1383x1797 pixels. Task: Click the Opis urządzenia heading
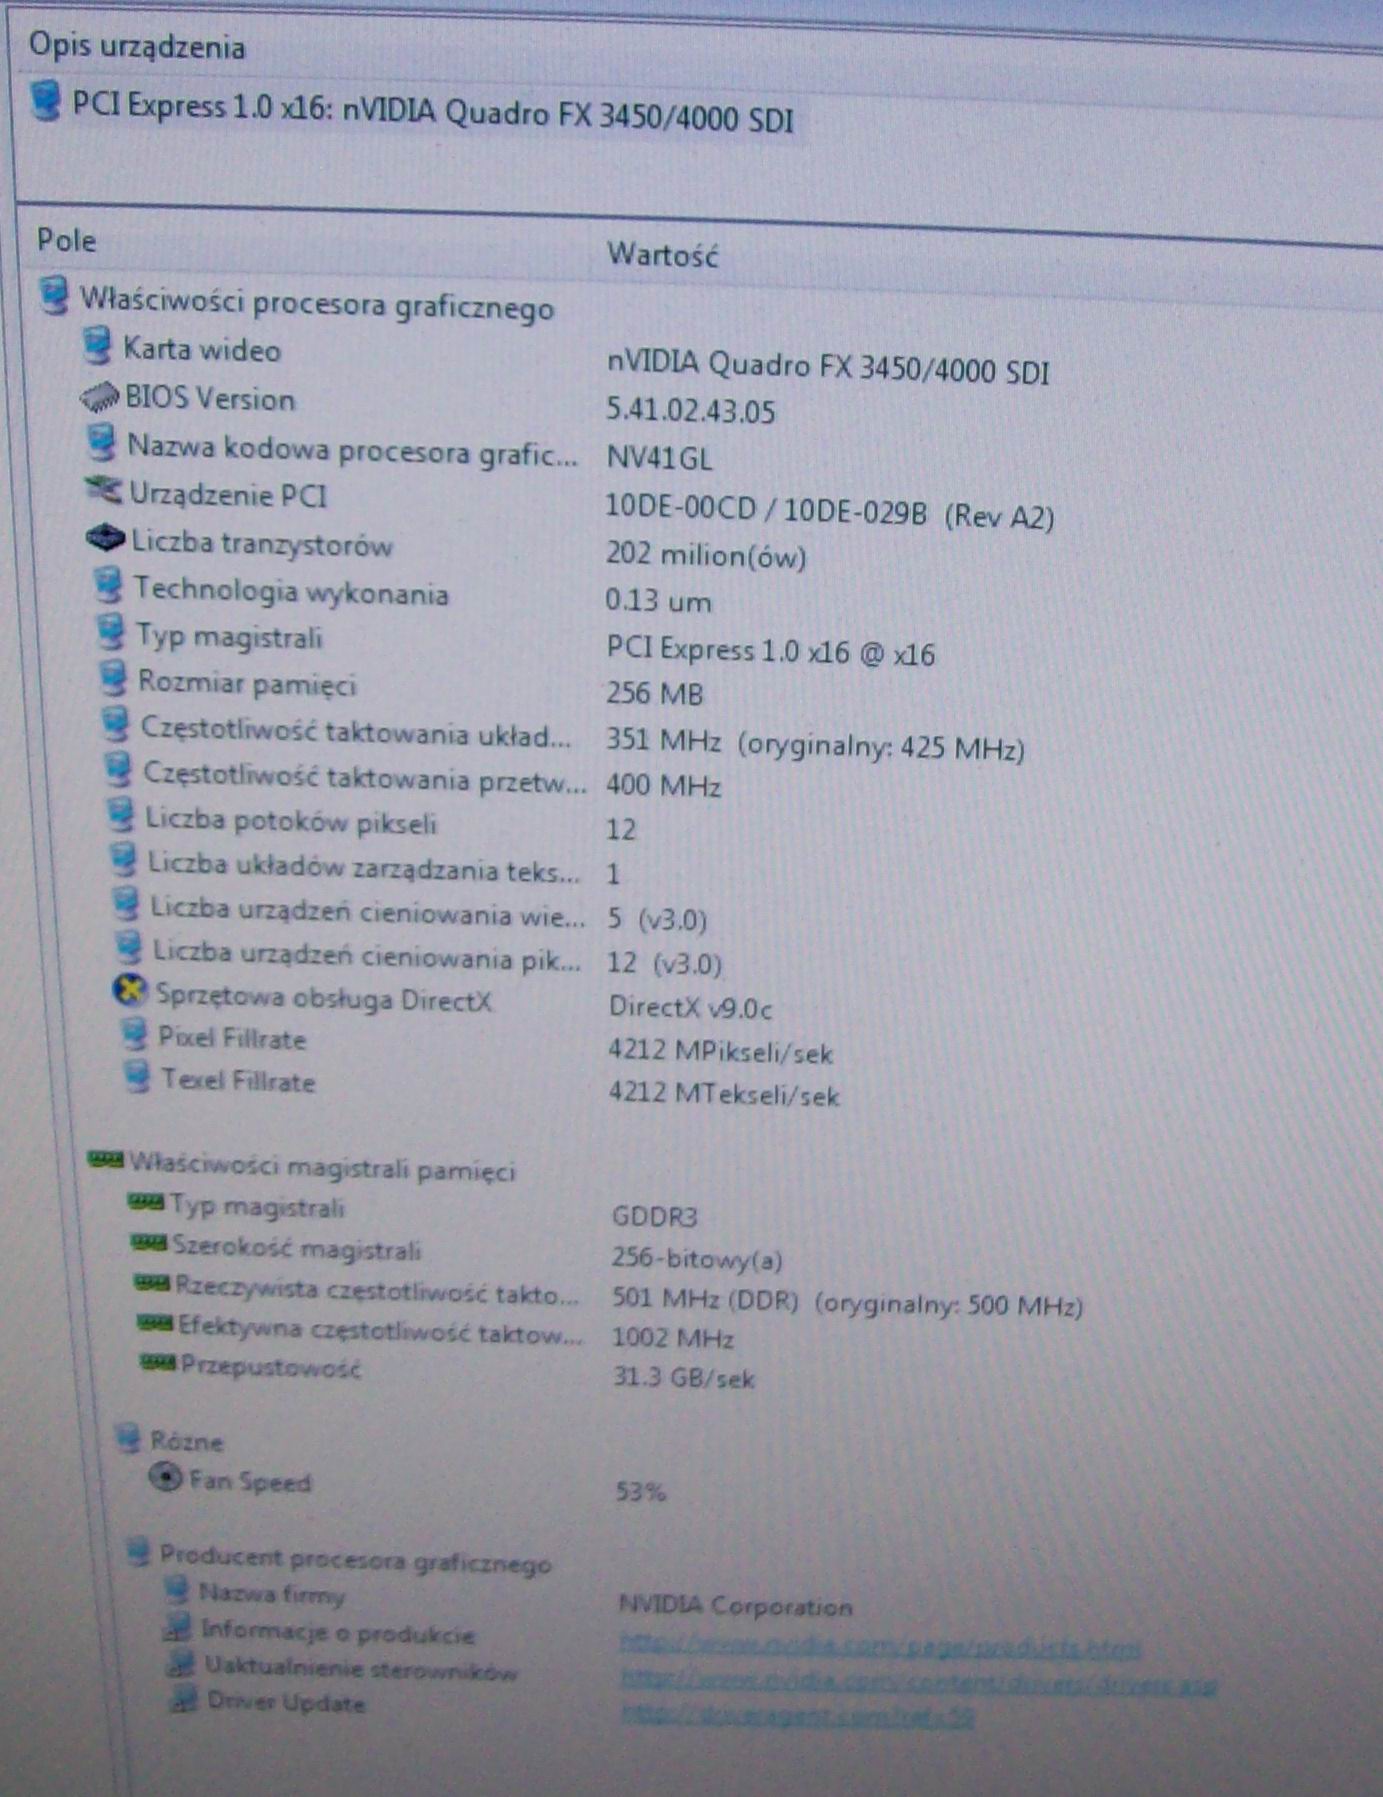click(x=137, y=46)
